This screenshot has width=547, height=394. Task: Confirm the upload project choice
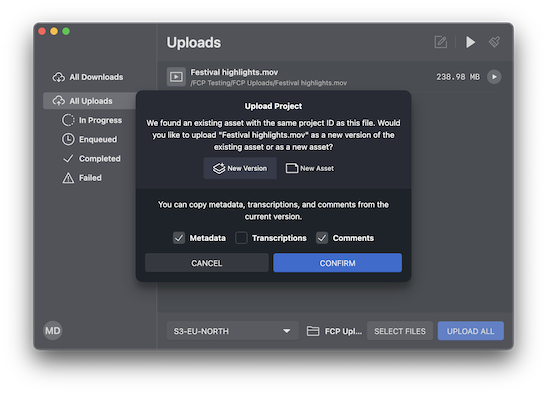click(x=337, y=263)
